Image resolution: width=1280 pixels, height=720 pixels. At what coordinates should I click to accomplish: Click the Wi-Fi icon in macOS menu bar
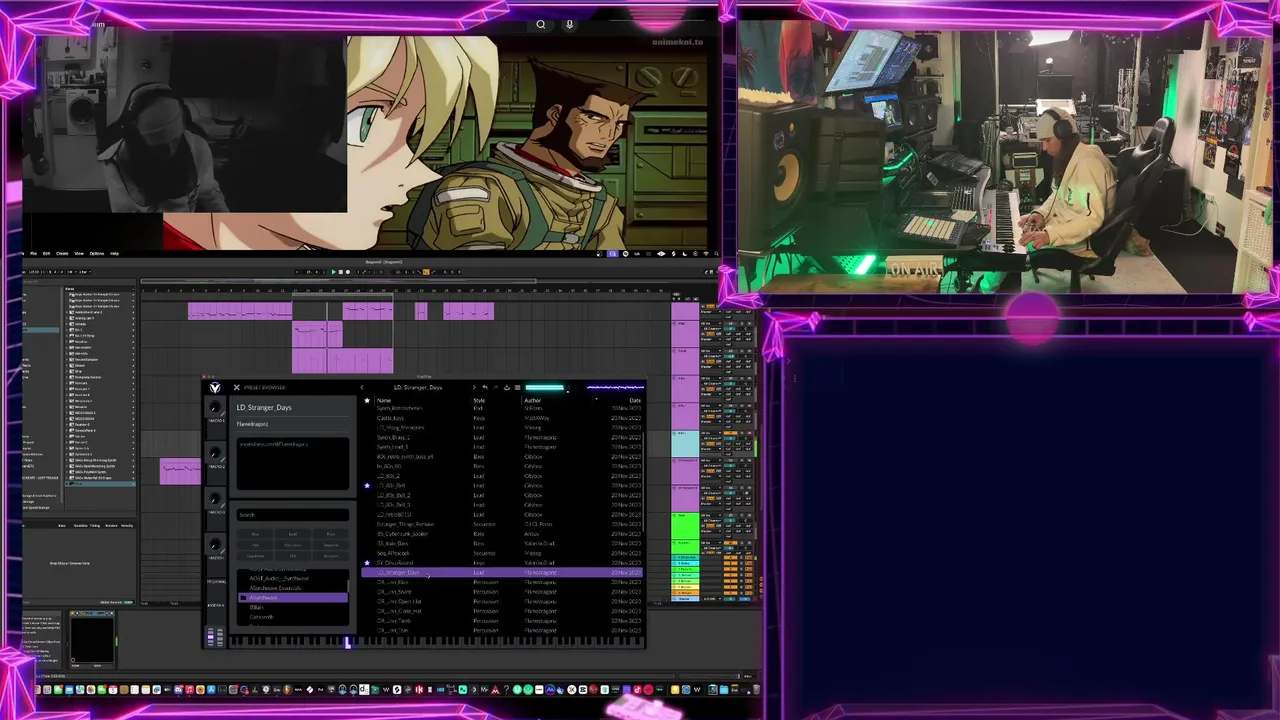(x=706, y=253)
